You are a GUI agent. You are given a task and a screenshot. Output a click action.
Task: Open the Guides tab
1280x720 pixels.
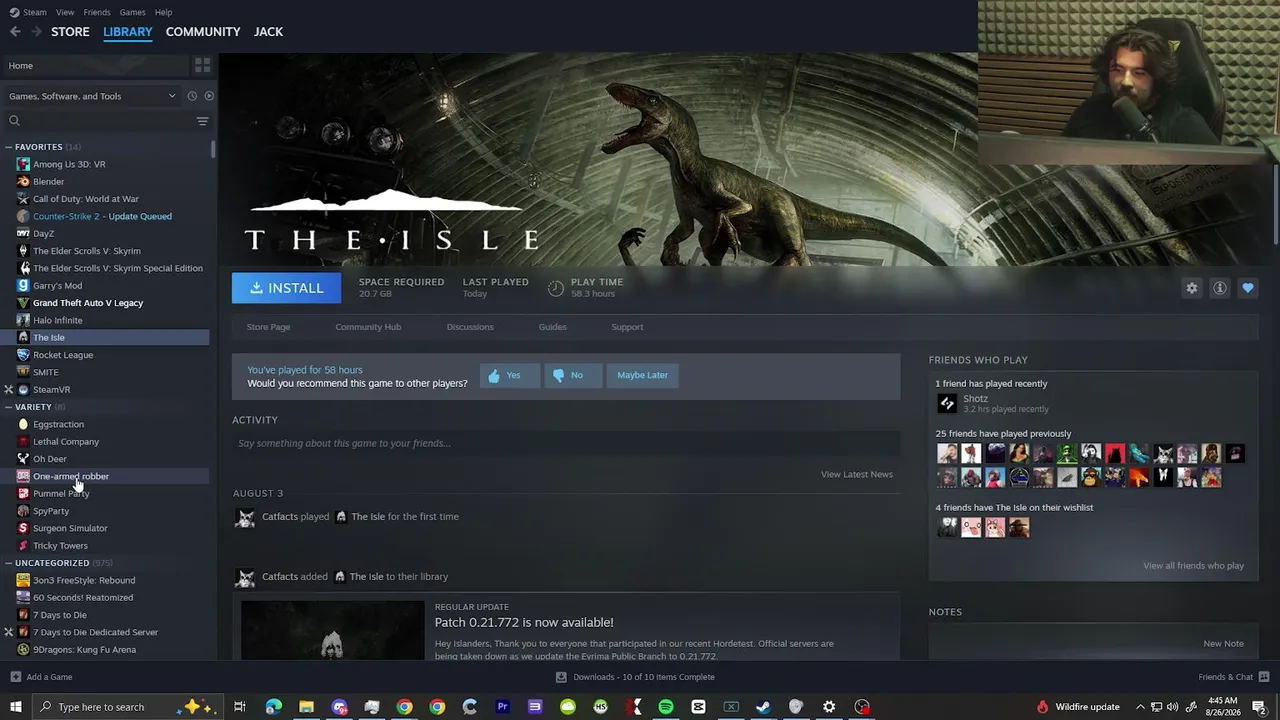(x=552, y=327)
